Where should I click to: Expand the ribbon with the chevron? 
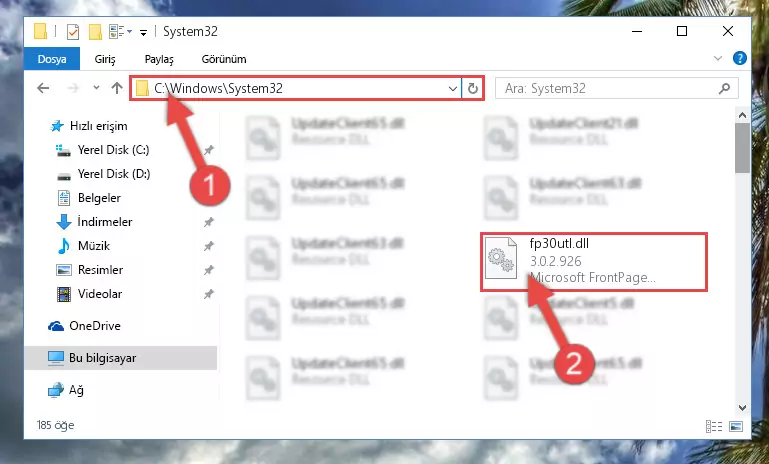click(x=718, y=58)
